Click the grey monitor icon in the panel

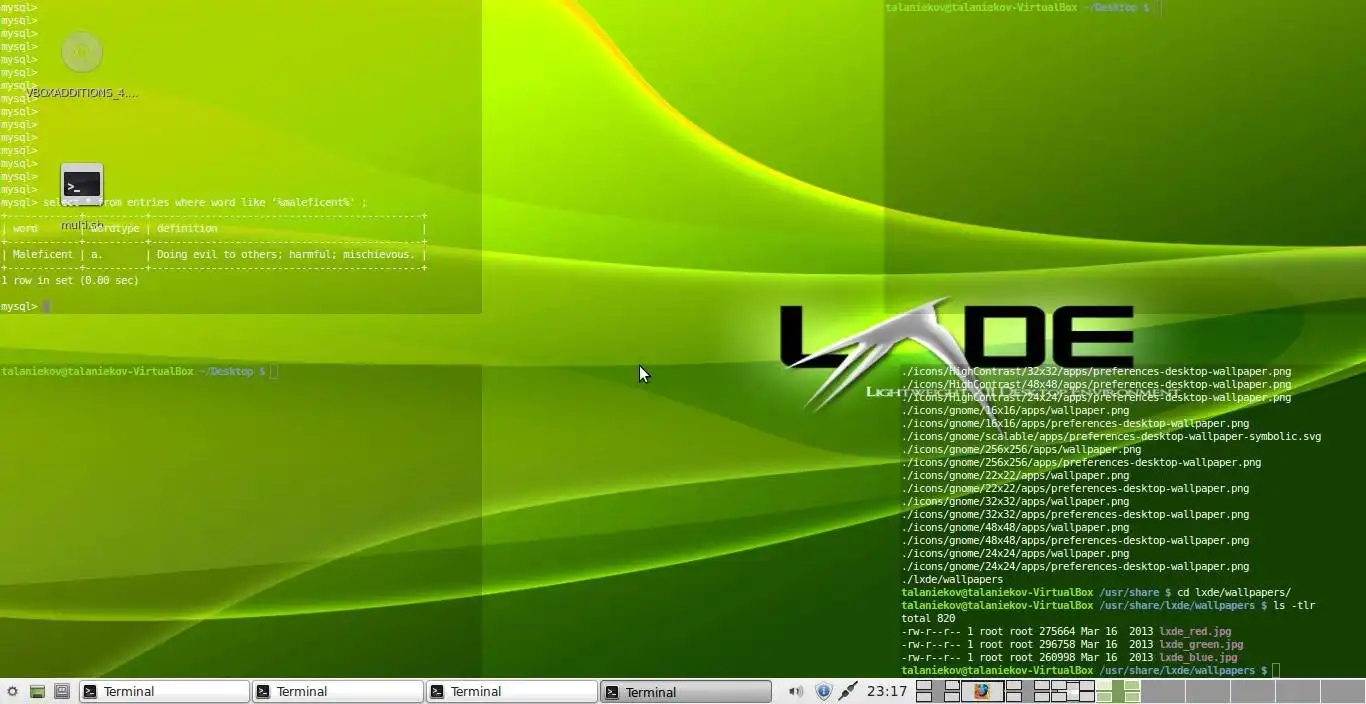click(x=62, y=691)
